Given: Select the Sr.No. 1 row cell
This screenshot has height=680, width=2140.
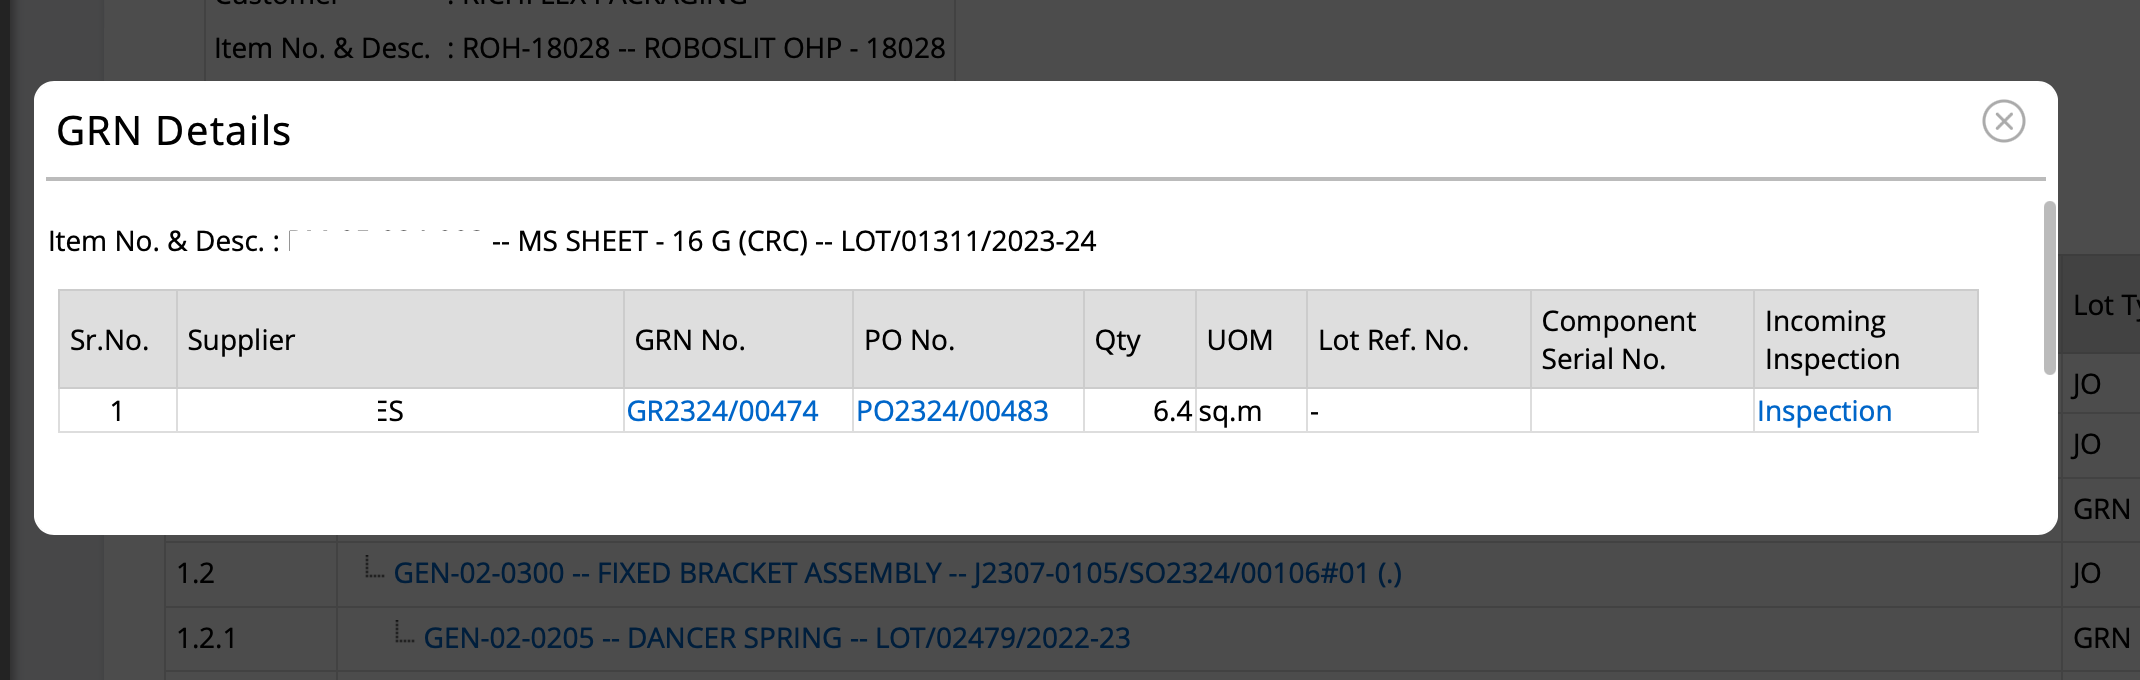Looking at the screenshot, I should click(118, 411).
